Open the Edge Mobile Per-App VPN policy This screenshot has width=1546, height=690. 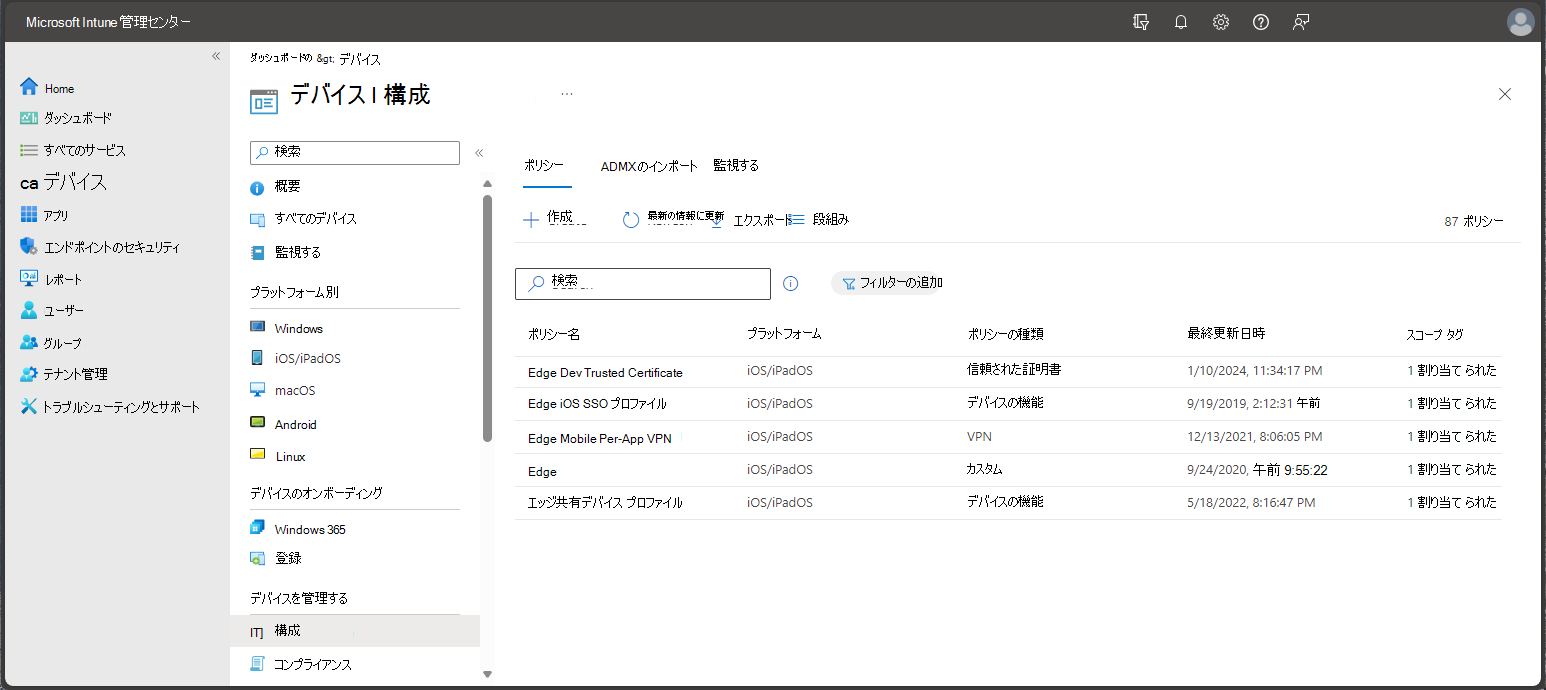(600, 438)
